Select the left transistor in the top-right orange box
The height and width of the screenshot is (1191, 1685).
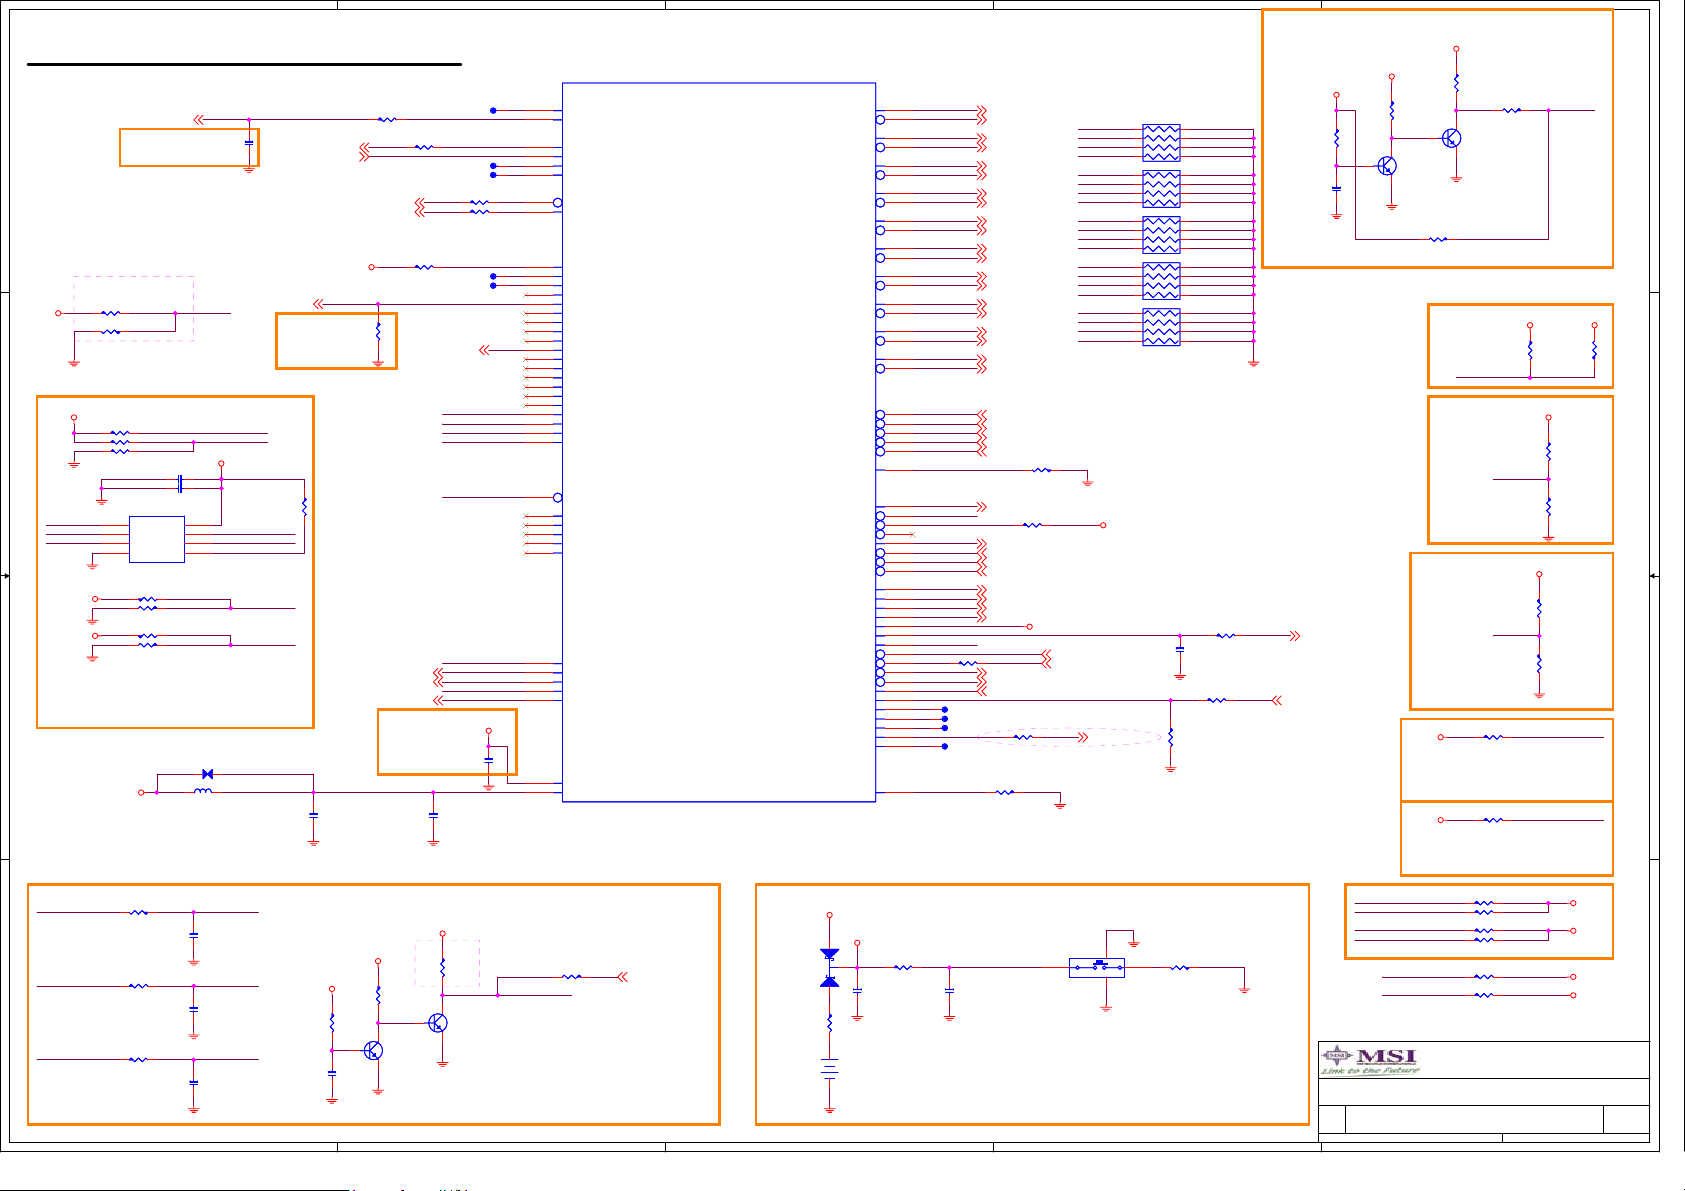(1387, 166)
